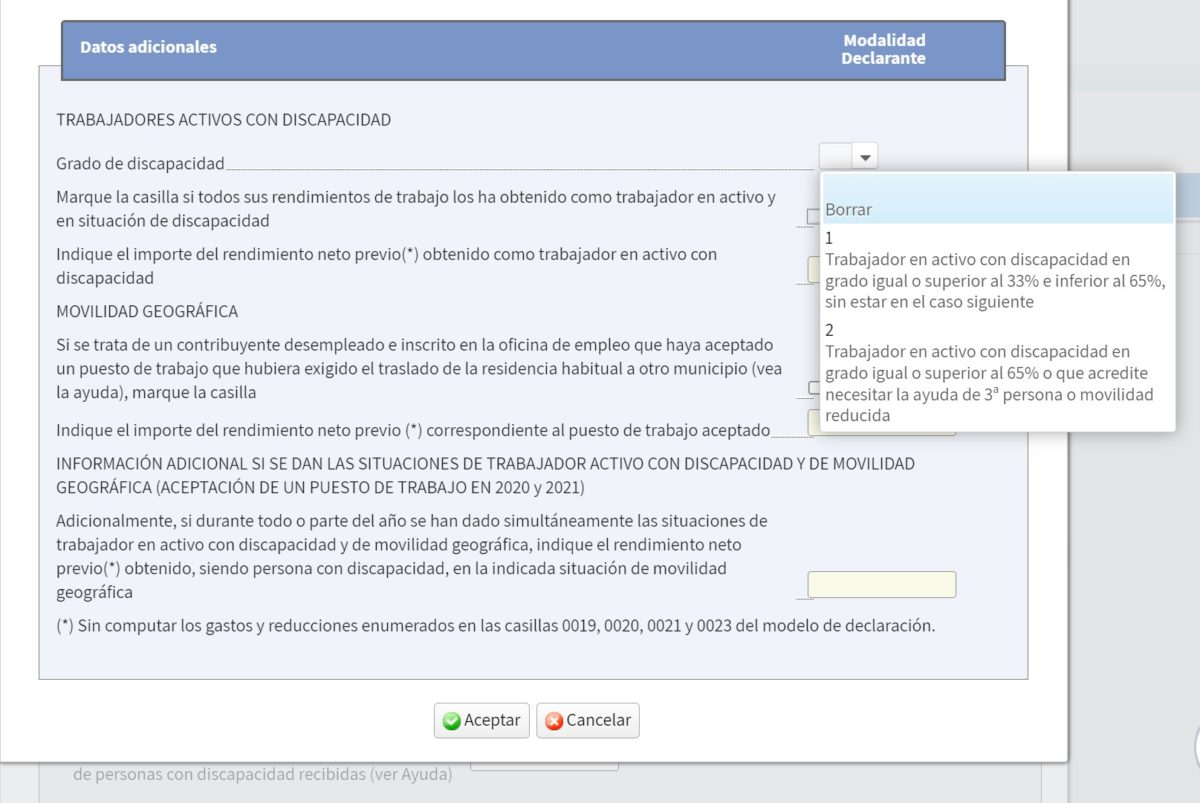
Task: Check the unemployed geographic mobility casilla
Action: (x=813, y=388)
